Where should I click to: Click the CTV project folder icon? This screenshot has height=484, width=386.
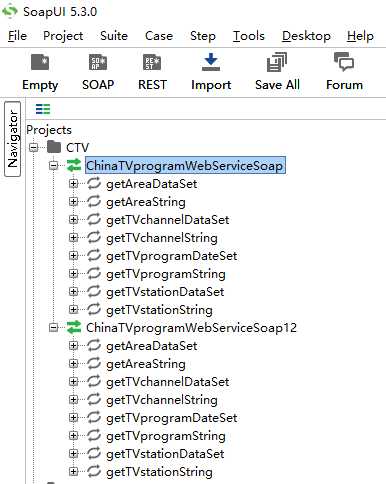coord(54,147)
